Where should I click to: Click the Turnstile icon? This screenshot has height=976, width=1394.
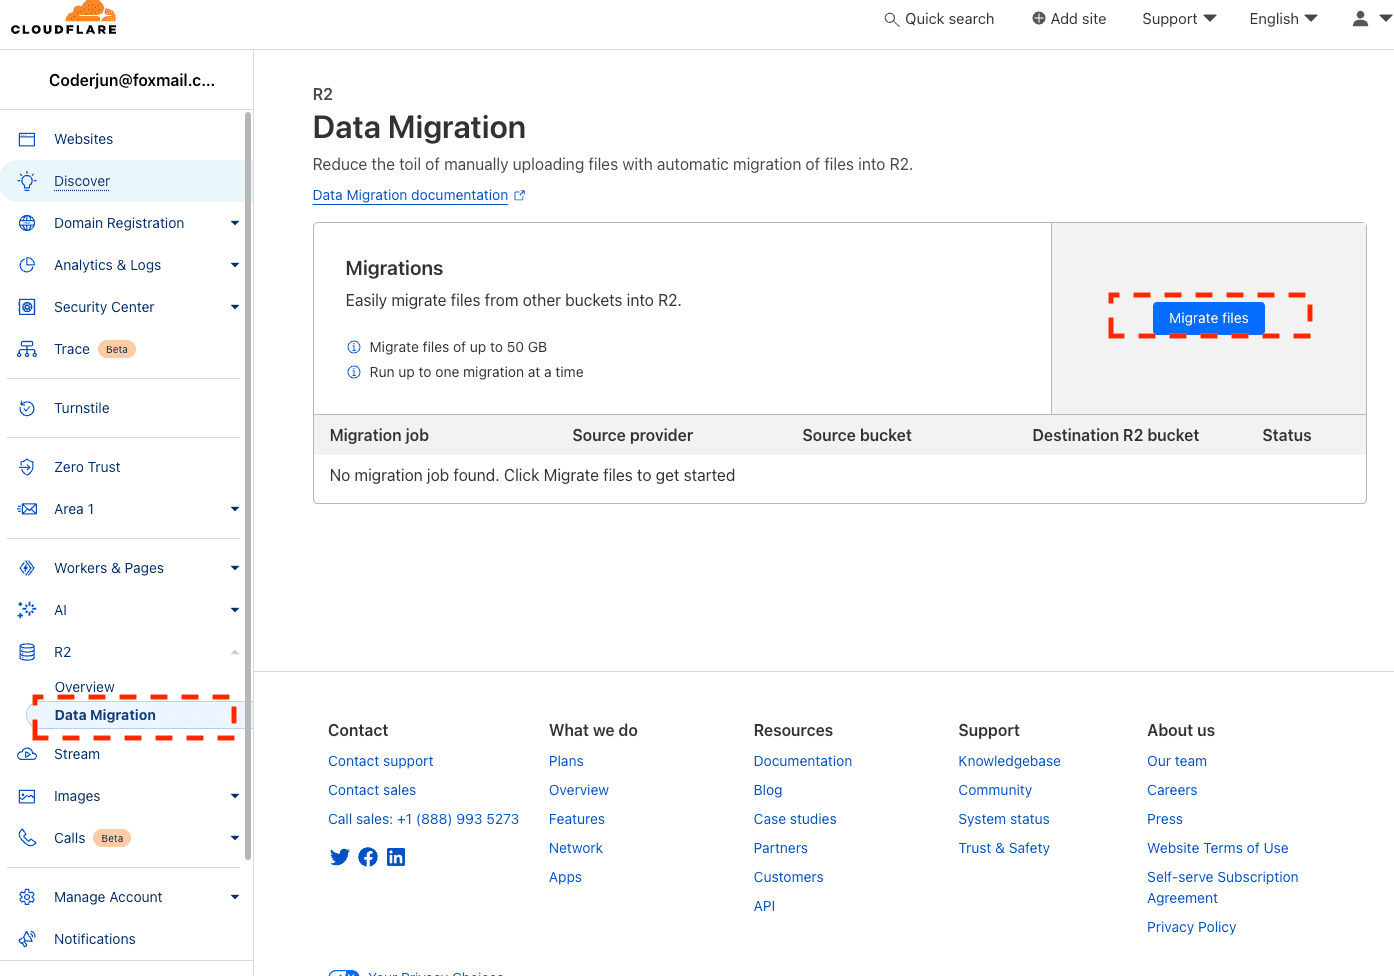(27, 408)
